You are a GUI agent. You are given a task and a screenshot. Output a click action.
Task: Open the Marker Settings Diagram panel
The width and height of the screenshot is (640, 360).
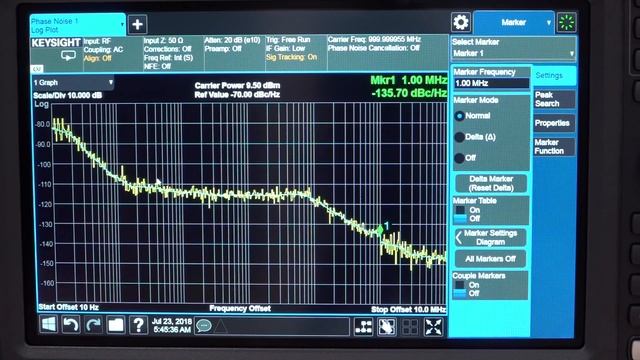point(490,238)
